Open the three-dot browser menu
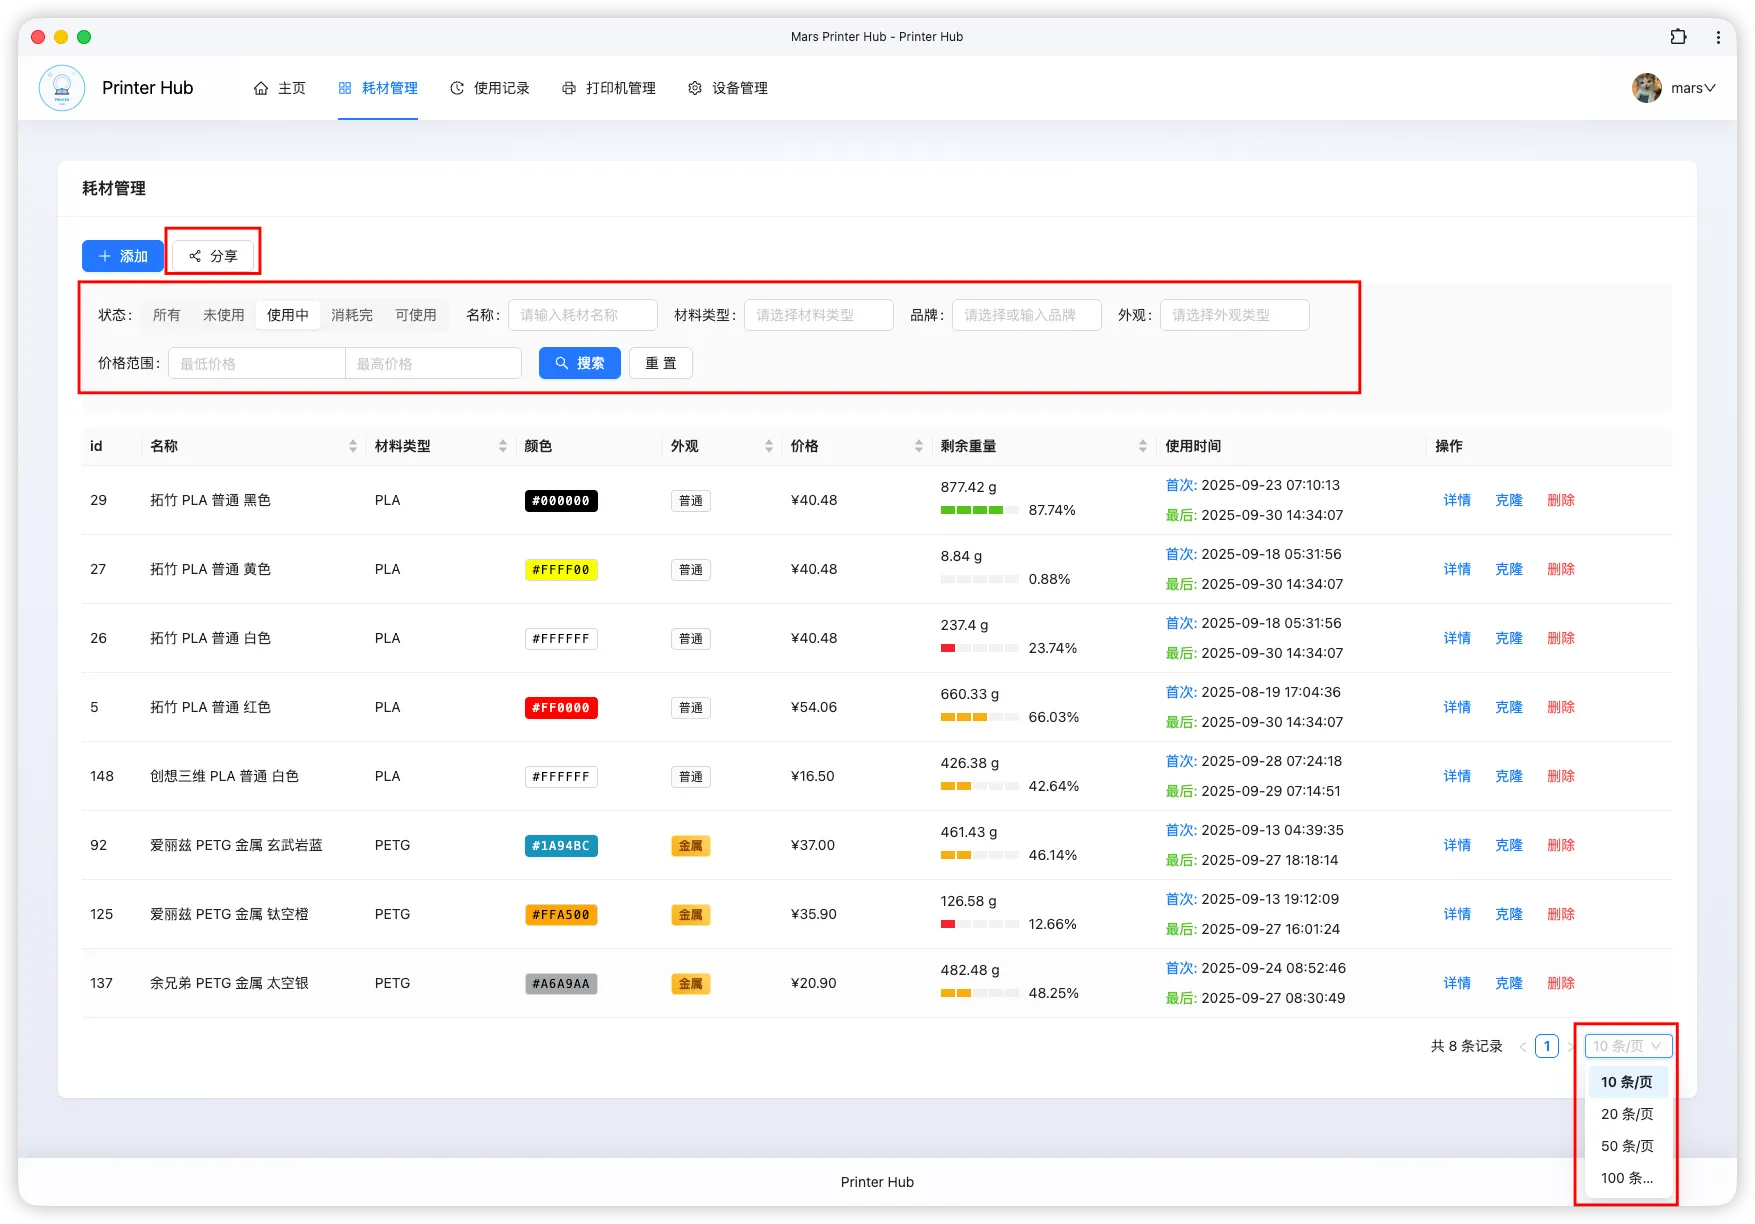 [x=1718, y=37]
